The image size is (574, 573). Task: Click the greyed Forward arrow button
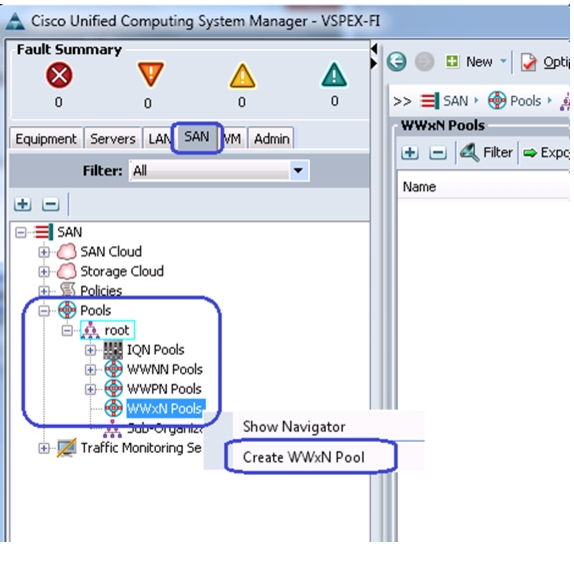424,62
